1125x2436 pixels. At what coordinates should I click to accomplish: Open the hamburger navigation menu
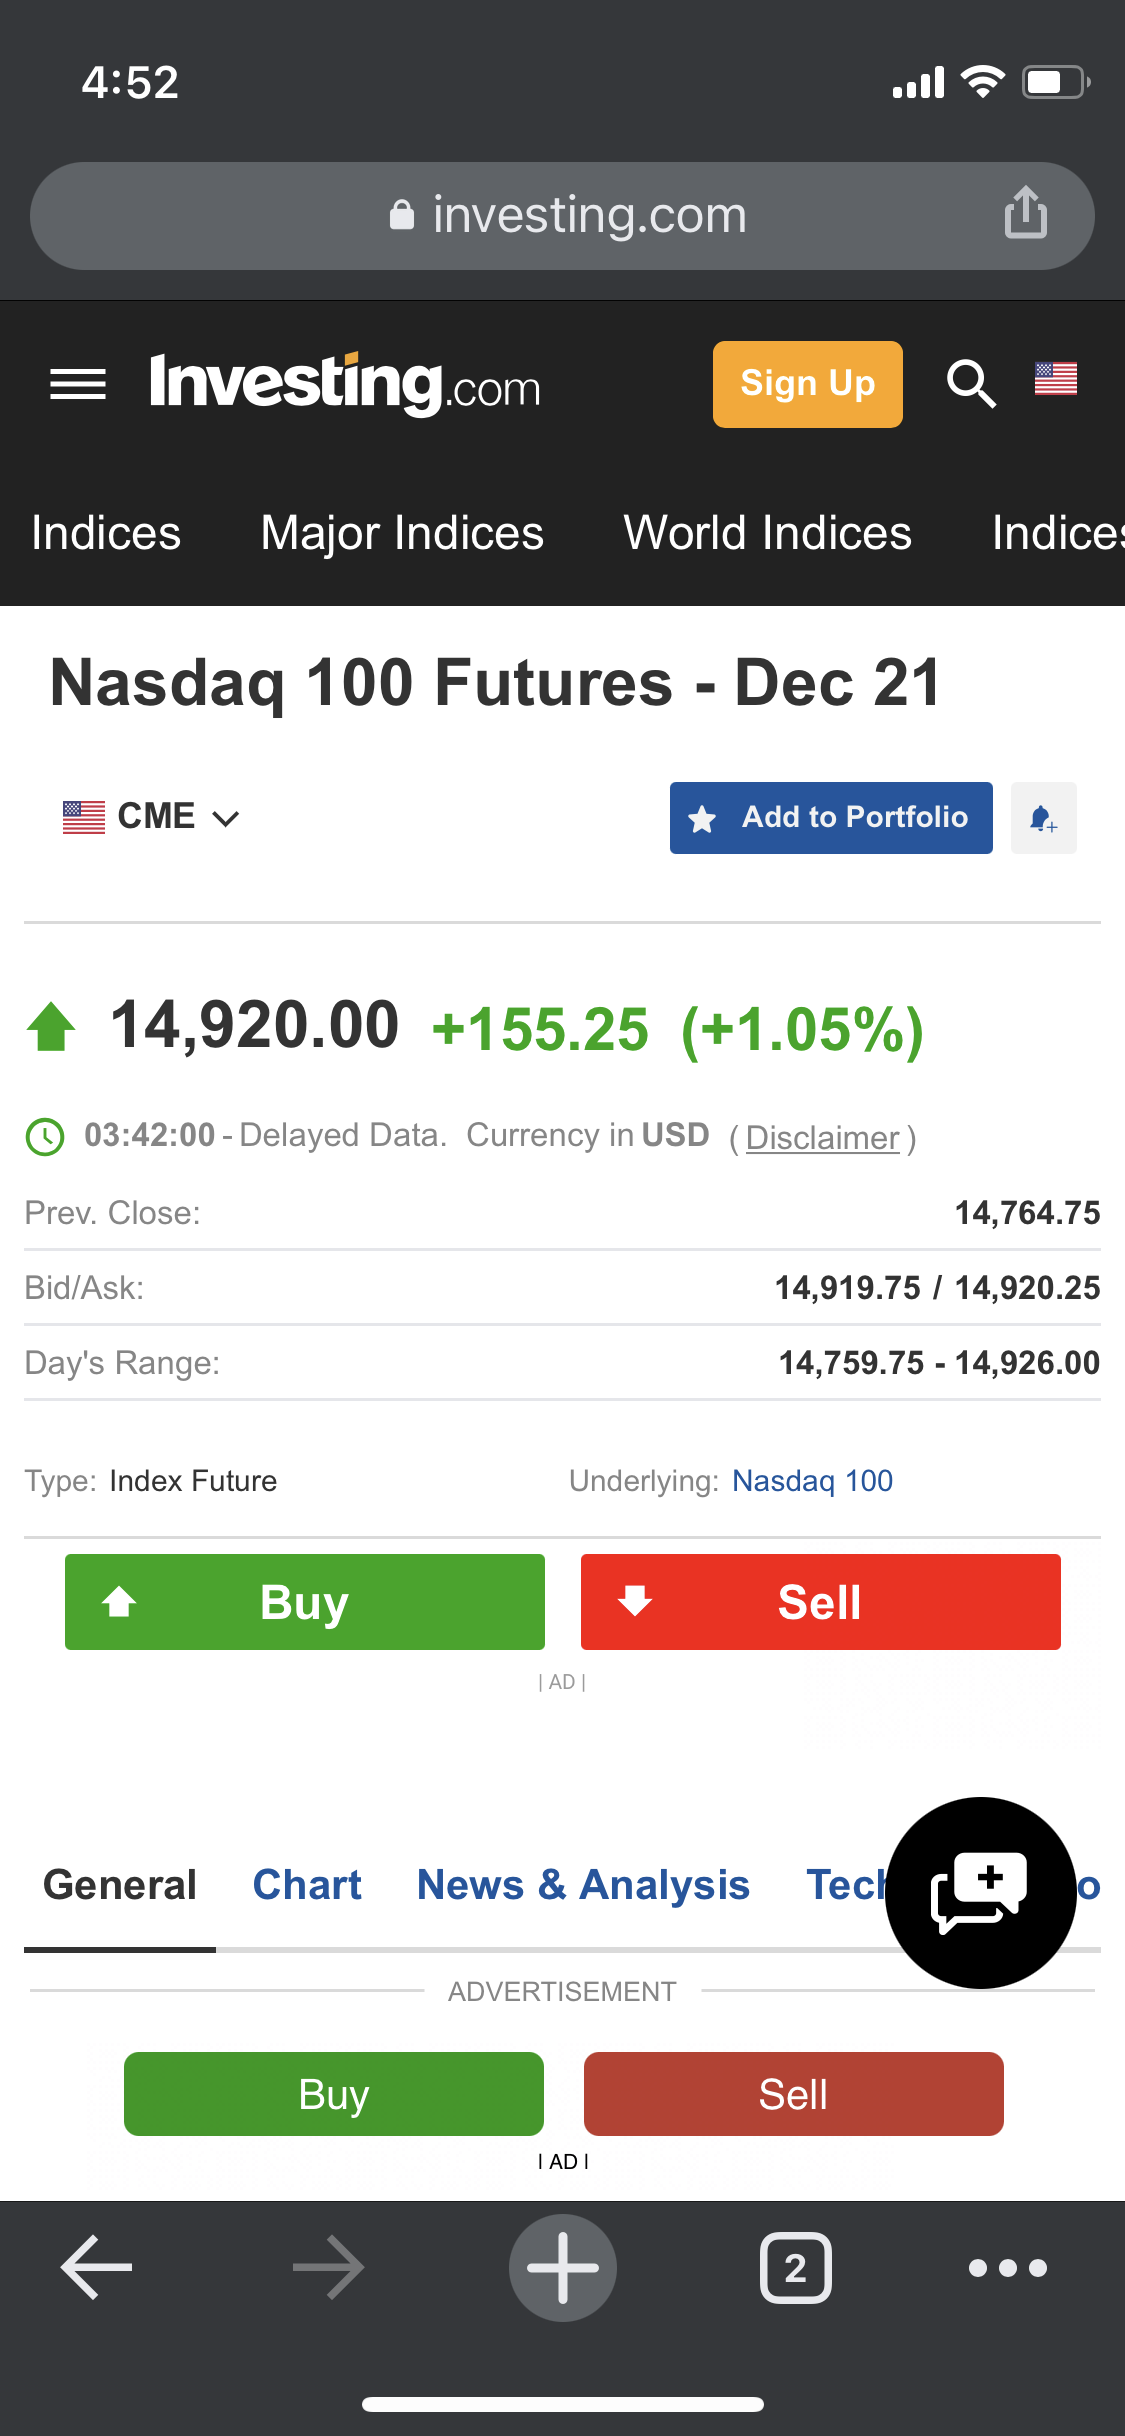[78, 384]
